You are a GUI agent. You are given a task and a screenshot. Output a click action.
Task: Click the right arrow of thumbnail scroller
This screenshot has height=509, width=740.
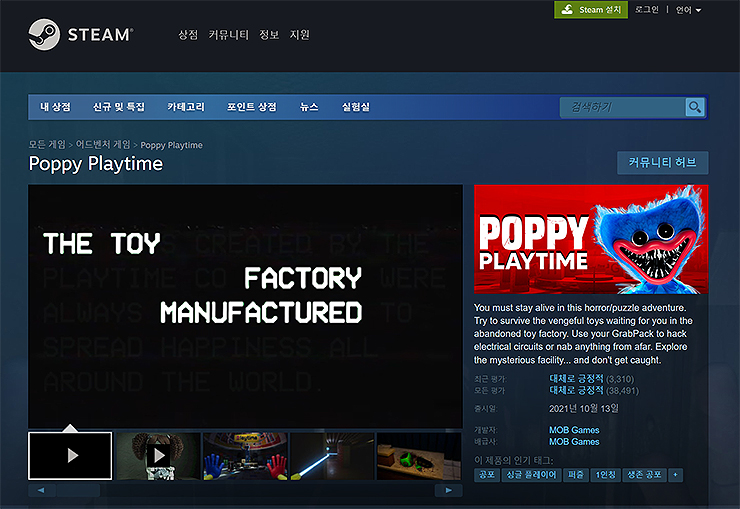point(449,491)
